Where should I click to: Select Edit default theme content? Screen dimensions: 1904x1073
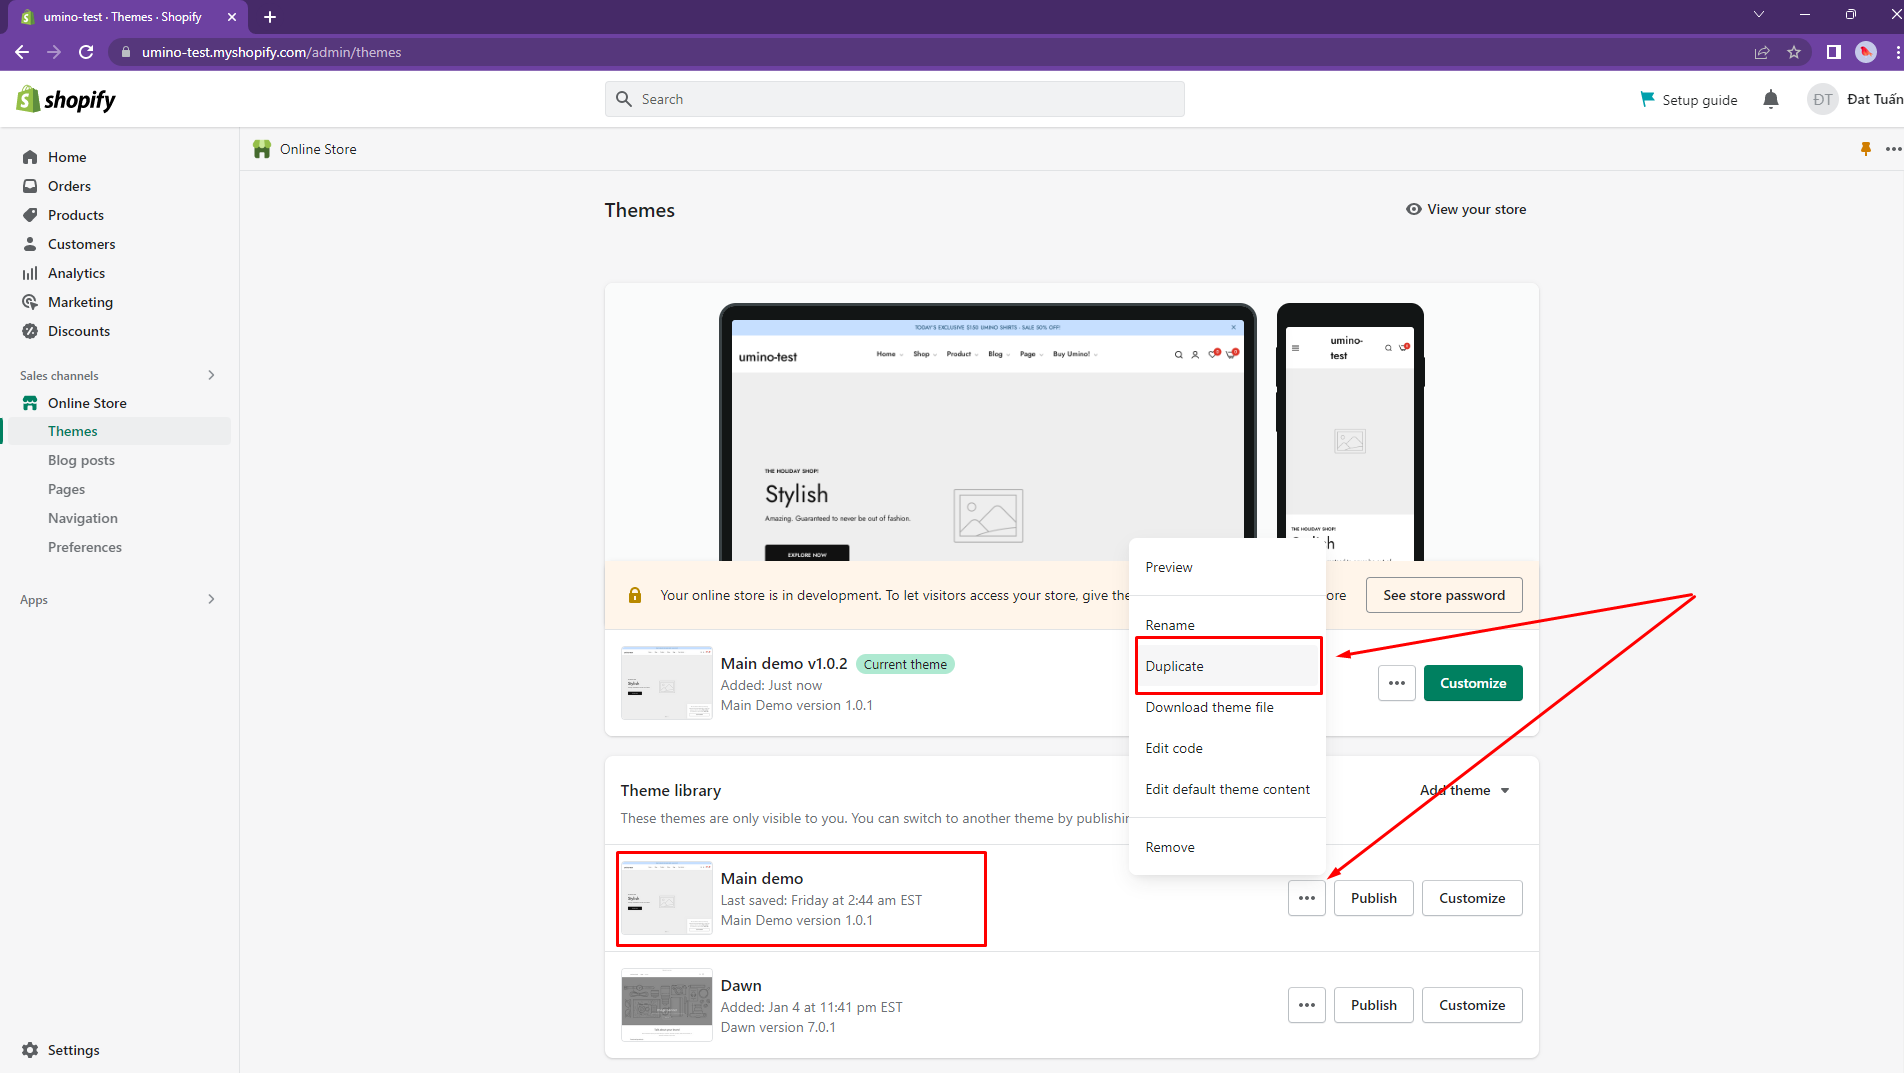1228,789
